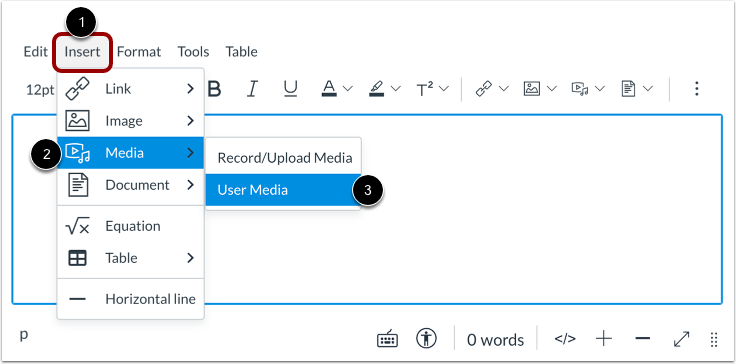Open the Format menu

[138, 52]
